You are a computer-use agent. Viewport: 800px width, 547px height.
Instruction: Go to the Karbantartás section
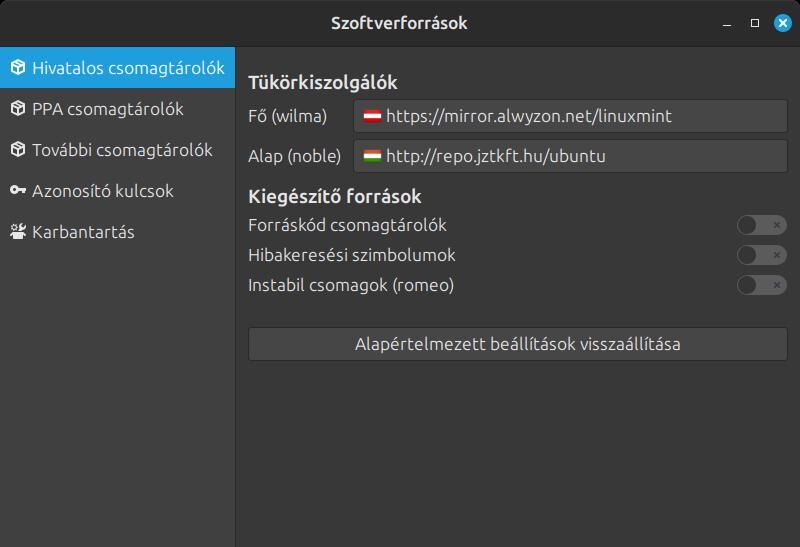(117, 232)
